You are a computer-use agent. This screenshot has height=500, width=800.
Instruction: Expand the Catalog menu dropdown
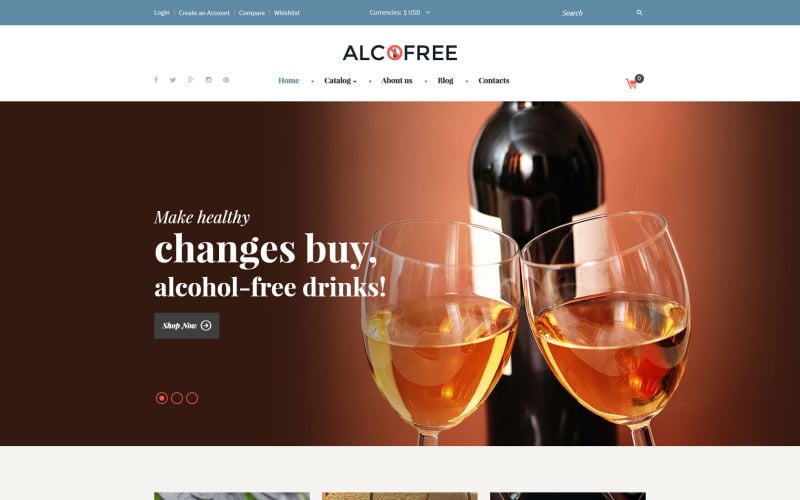click(x=340, y=81)
